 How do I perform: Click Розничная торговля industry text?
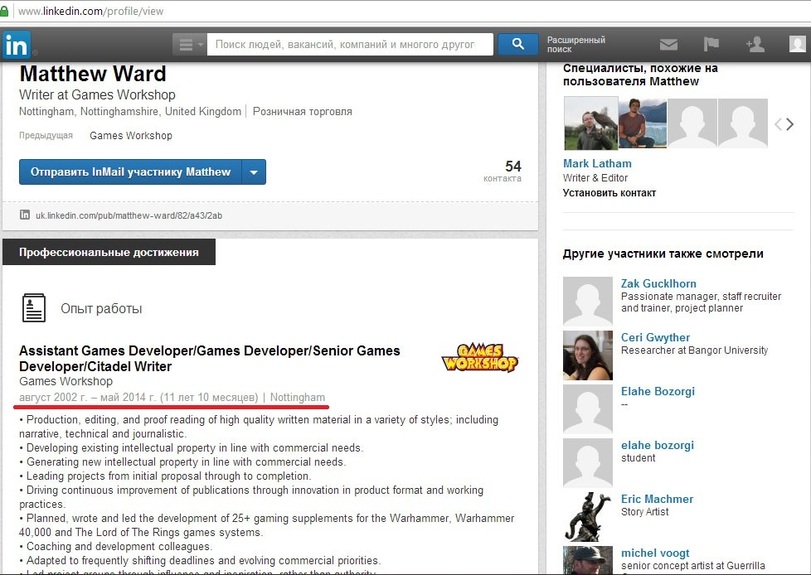[x=302, y=111]
